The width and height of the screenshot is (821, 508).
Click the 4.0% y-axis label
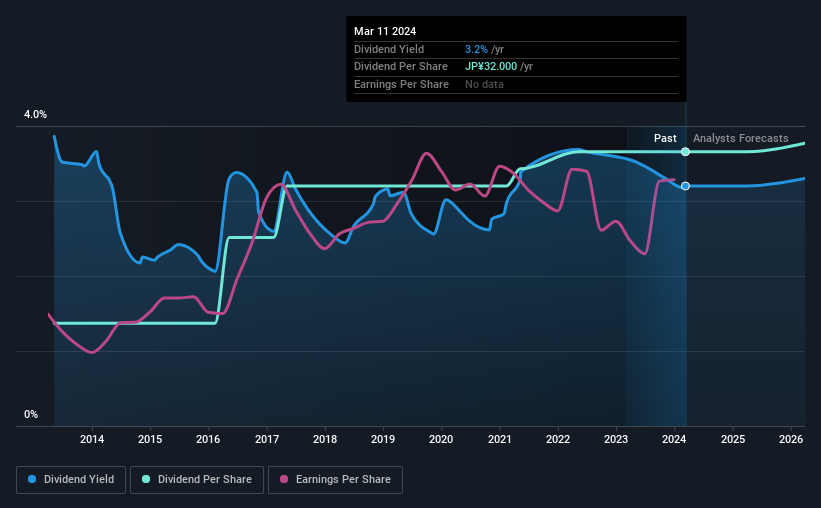pos(35,114)
